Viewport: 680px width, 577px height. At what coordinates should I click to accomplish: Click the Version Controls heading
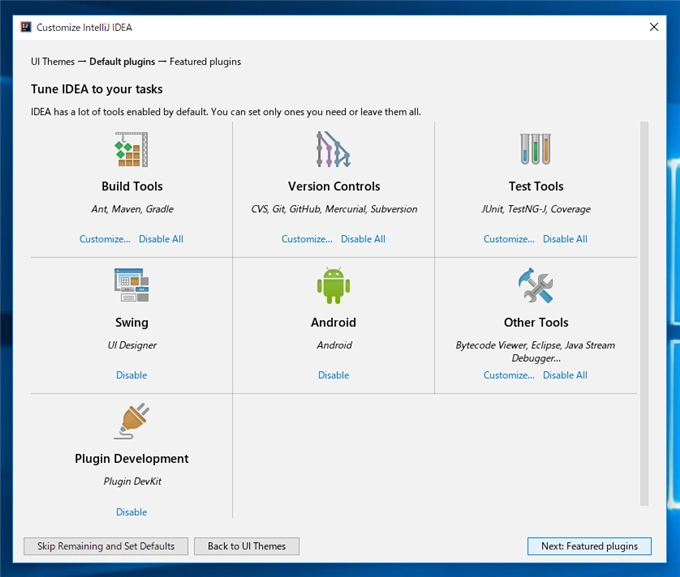click(334, 186)
